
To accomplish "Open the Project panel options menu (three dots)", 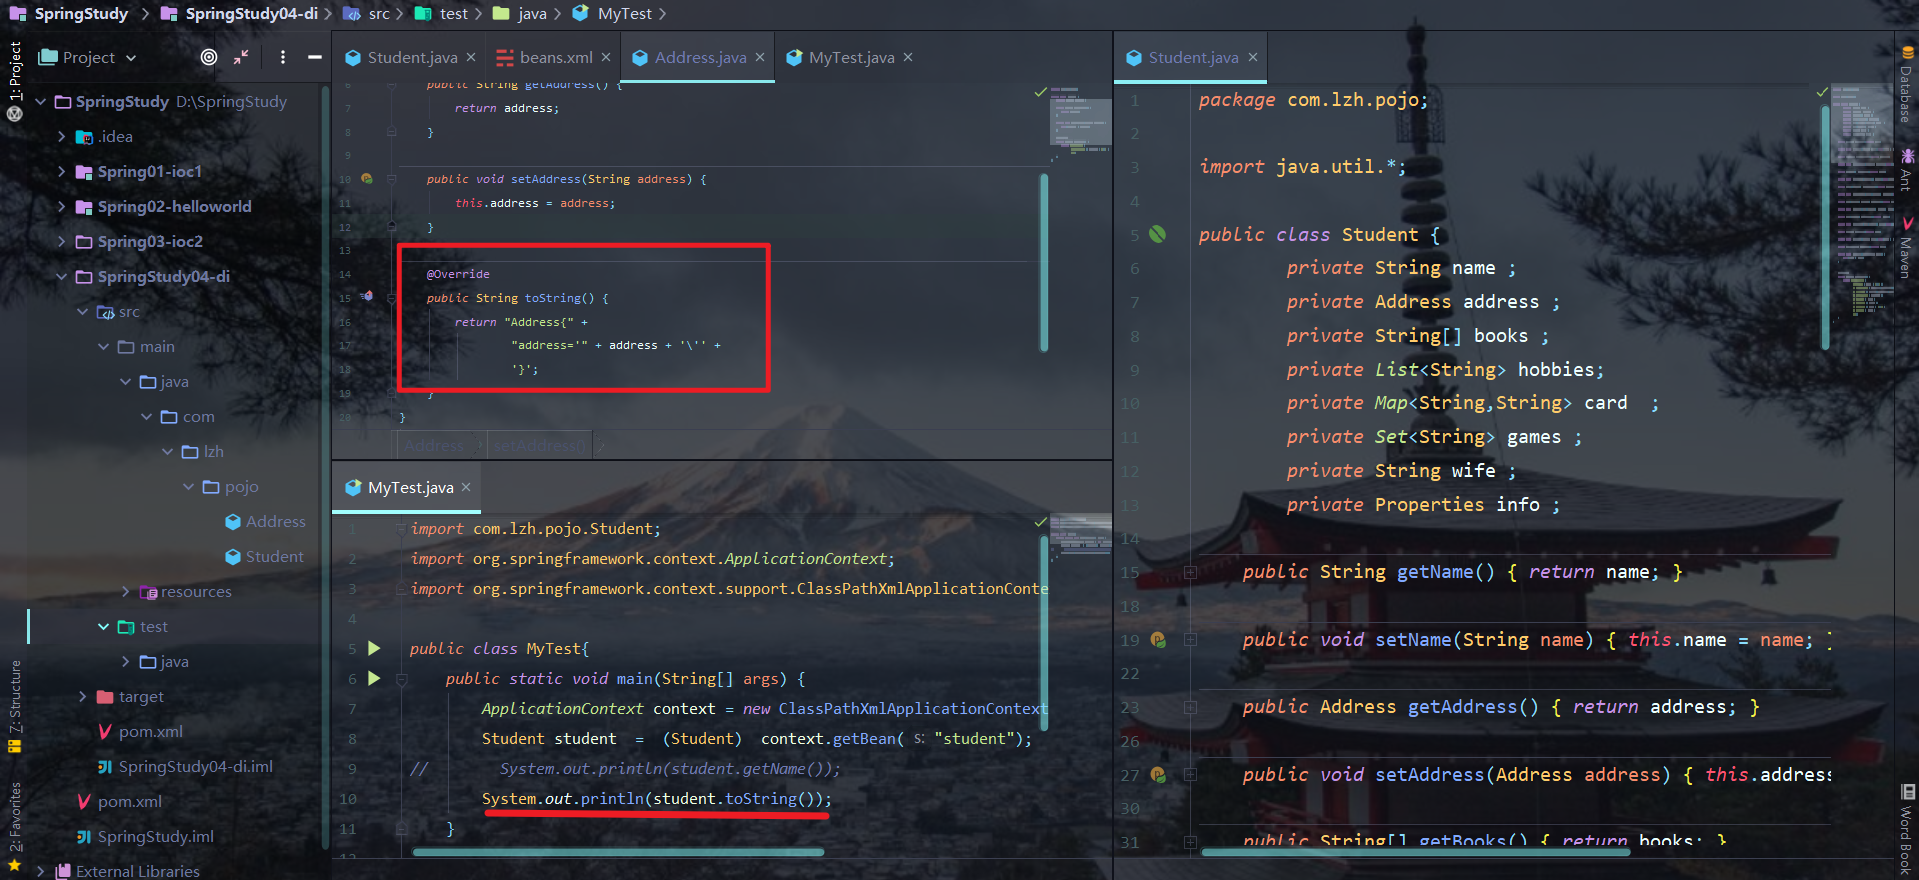I will tap(283, 57).
